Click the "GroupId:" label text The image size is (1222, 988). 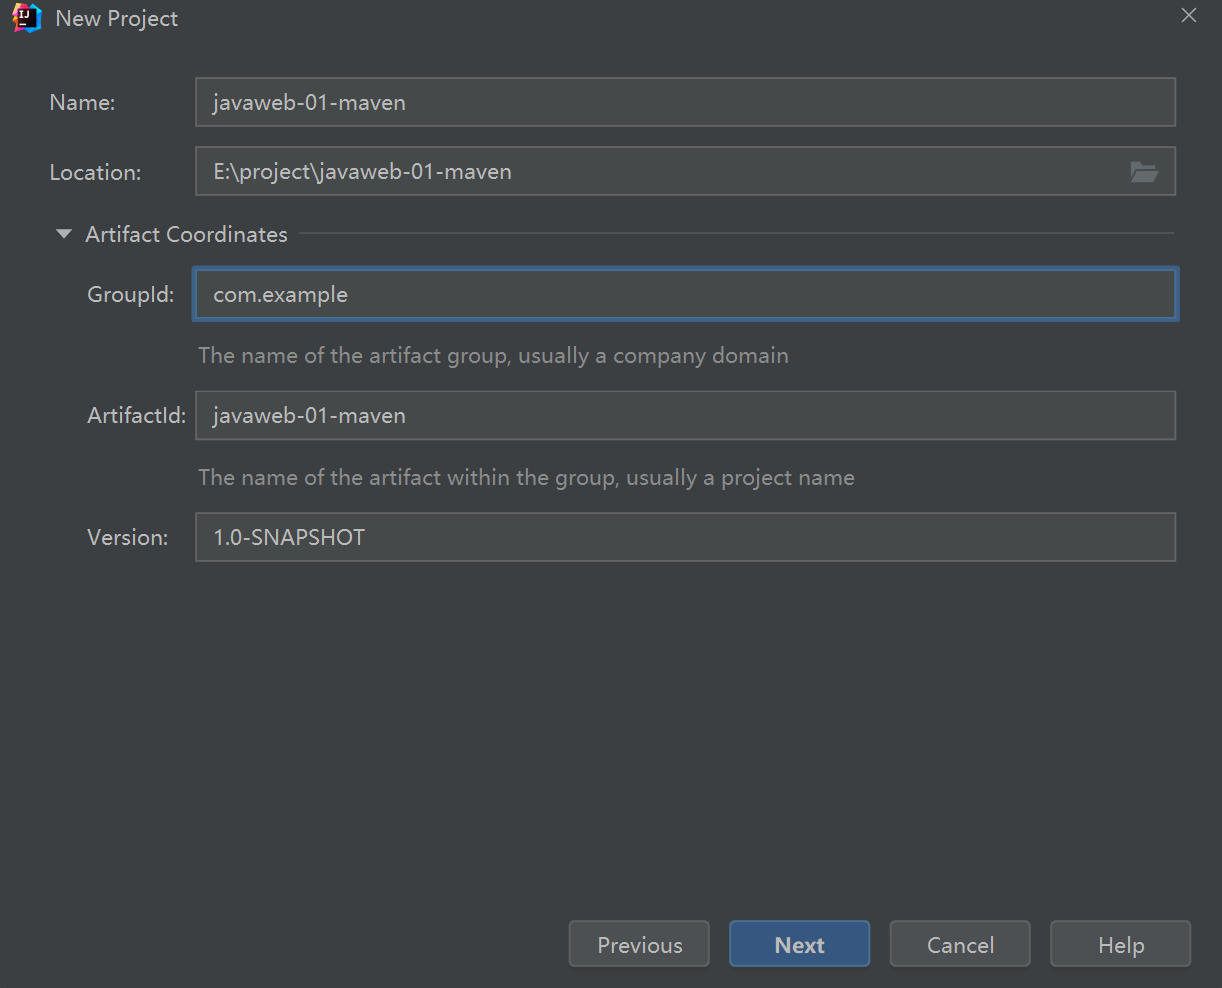[x=131, y=294]
